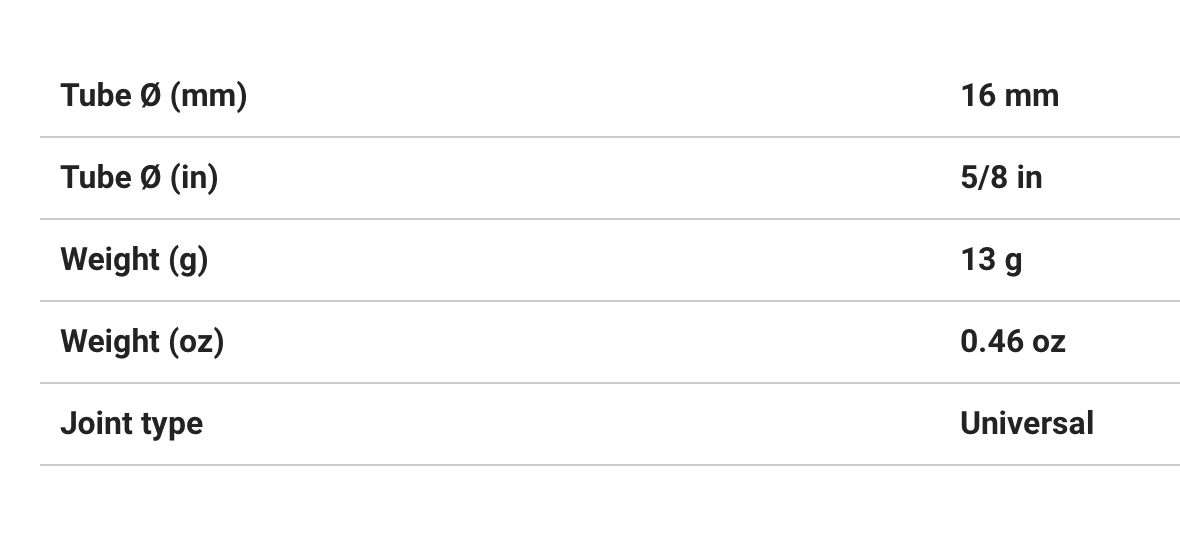Select the "Universal" joint type value
The height and width of the screenshot is (552, 1180).
[1027, 424]
